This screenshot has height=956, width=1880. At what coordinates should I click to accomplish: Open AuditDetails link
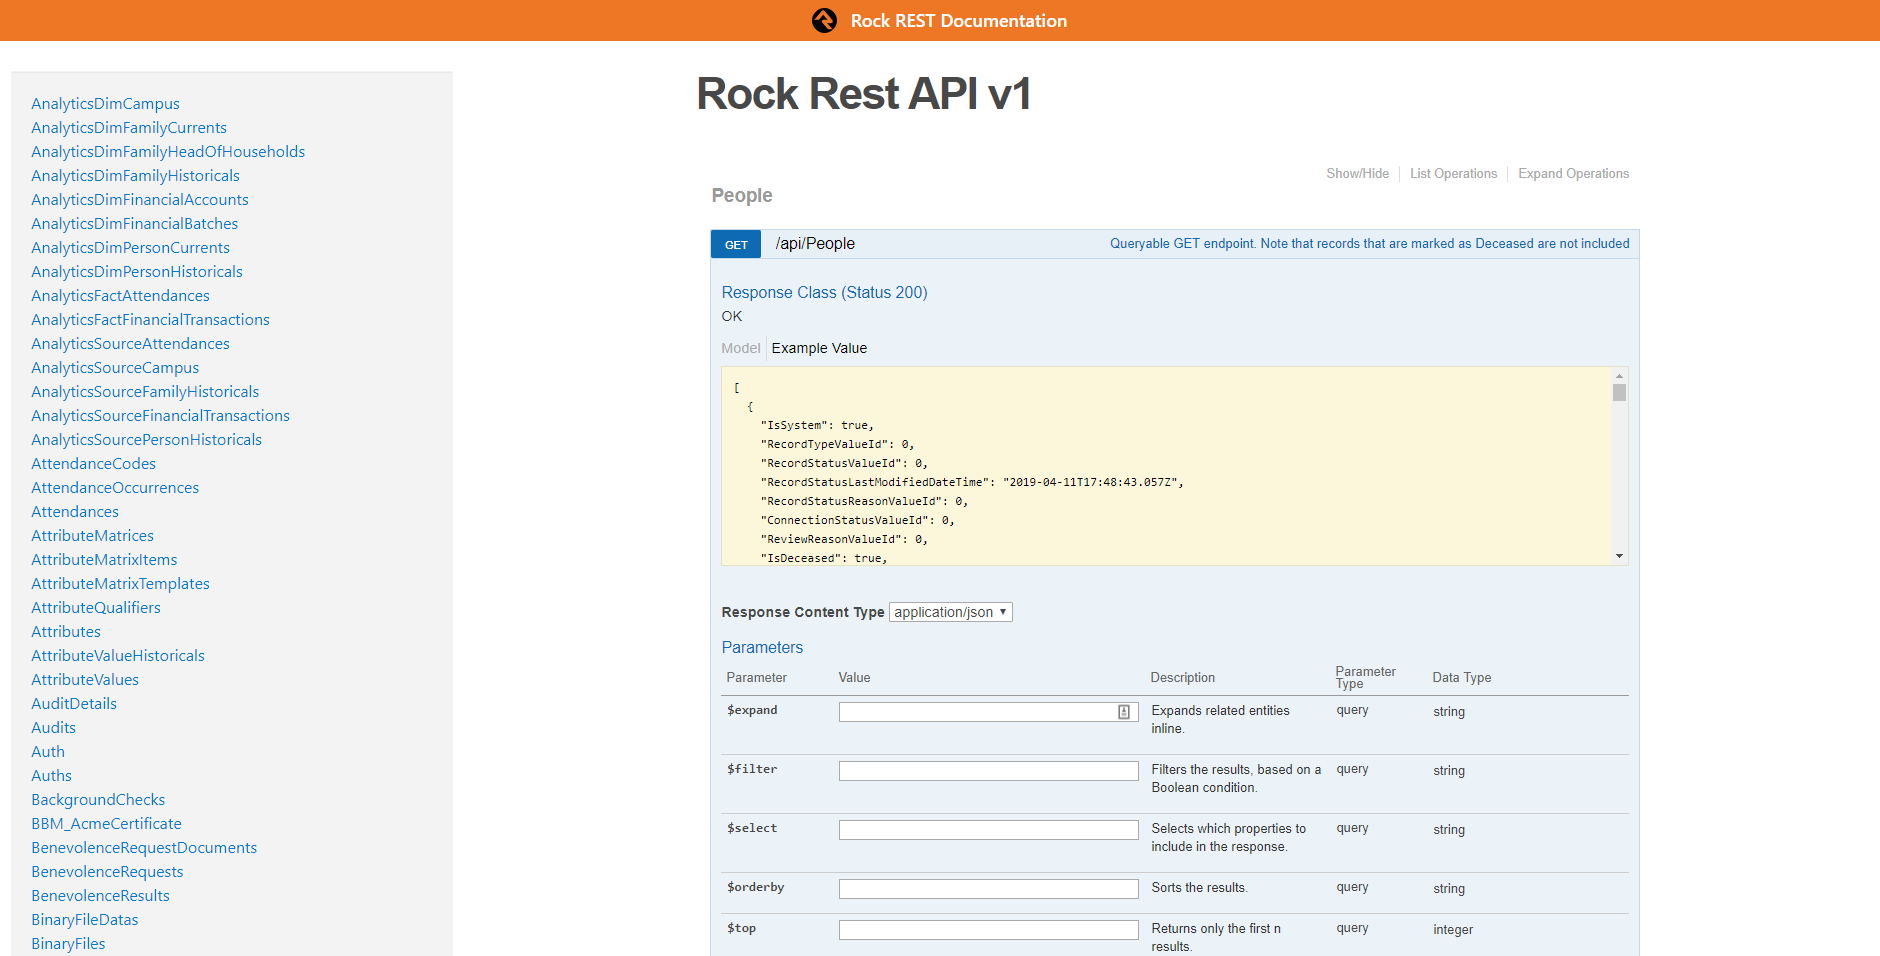[x=74, y=703]
